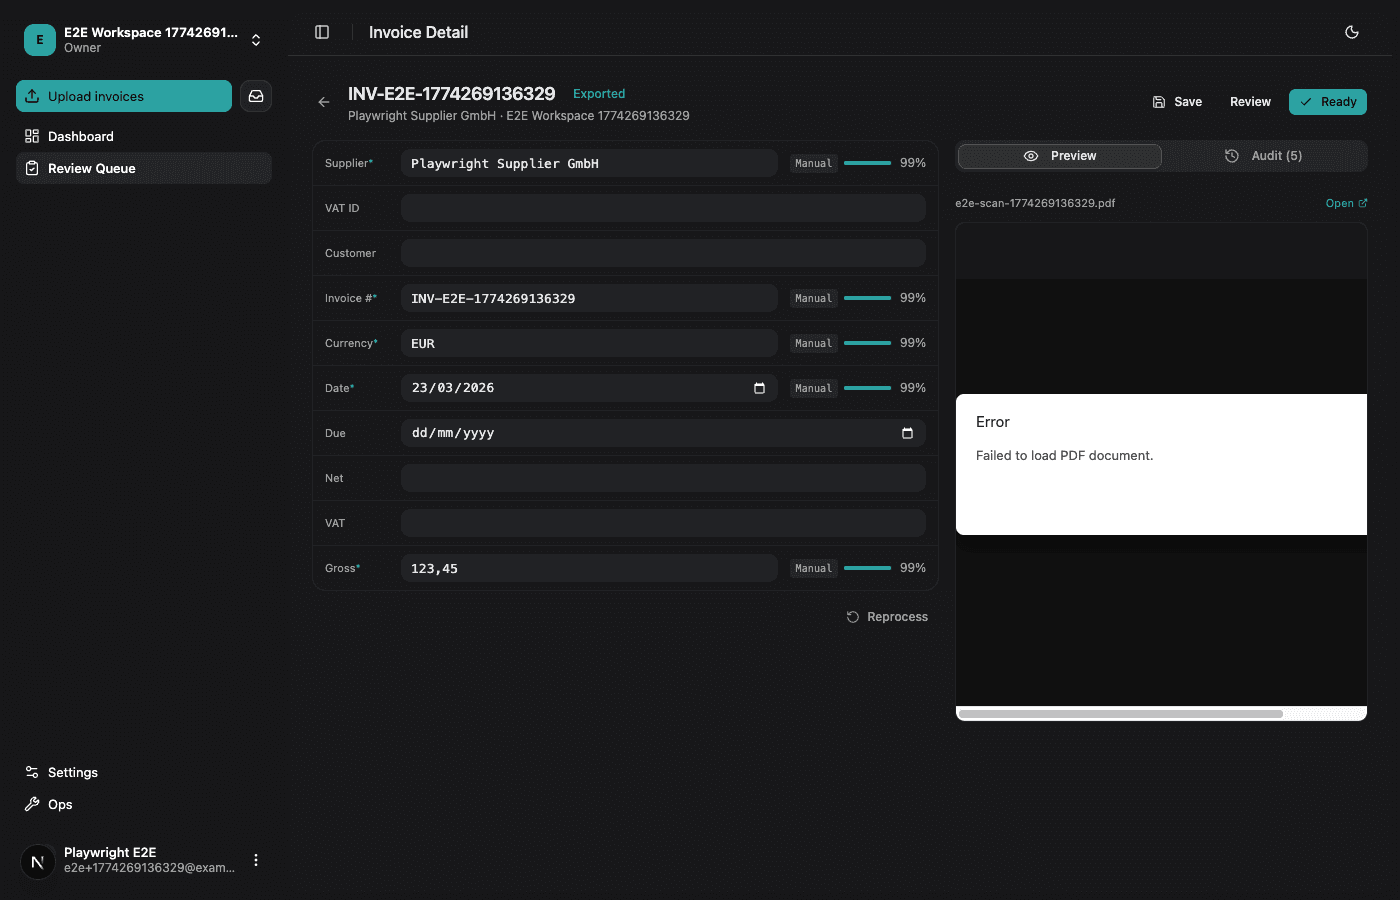Screen dimensions: 1400x900
Task: Open Settings in the sidebar
Action: 72,772
